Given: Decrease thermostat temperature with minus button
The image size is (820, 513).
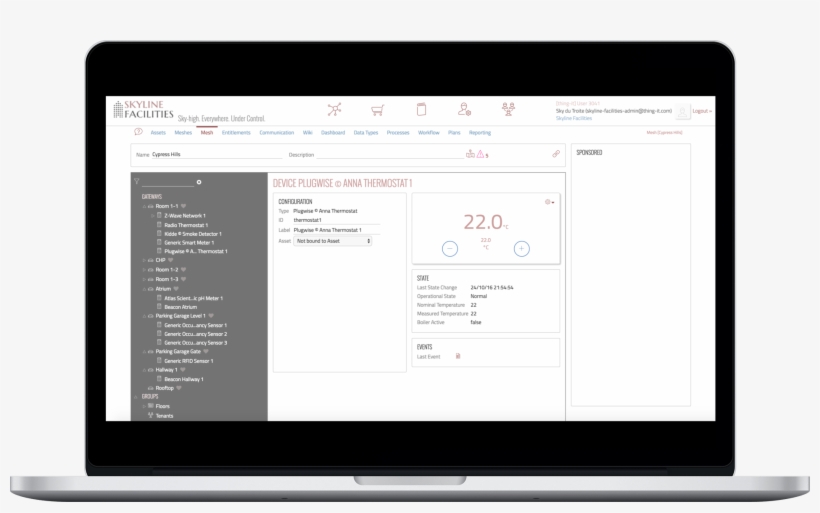Looking at the screenshot, I should coord(449,248).
